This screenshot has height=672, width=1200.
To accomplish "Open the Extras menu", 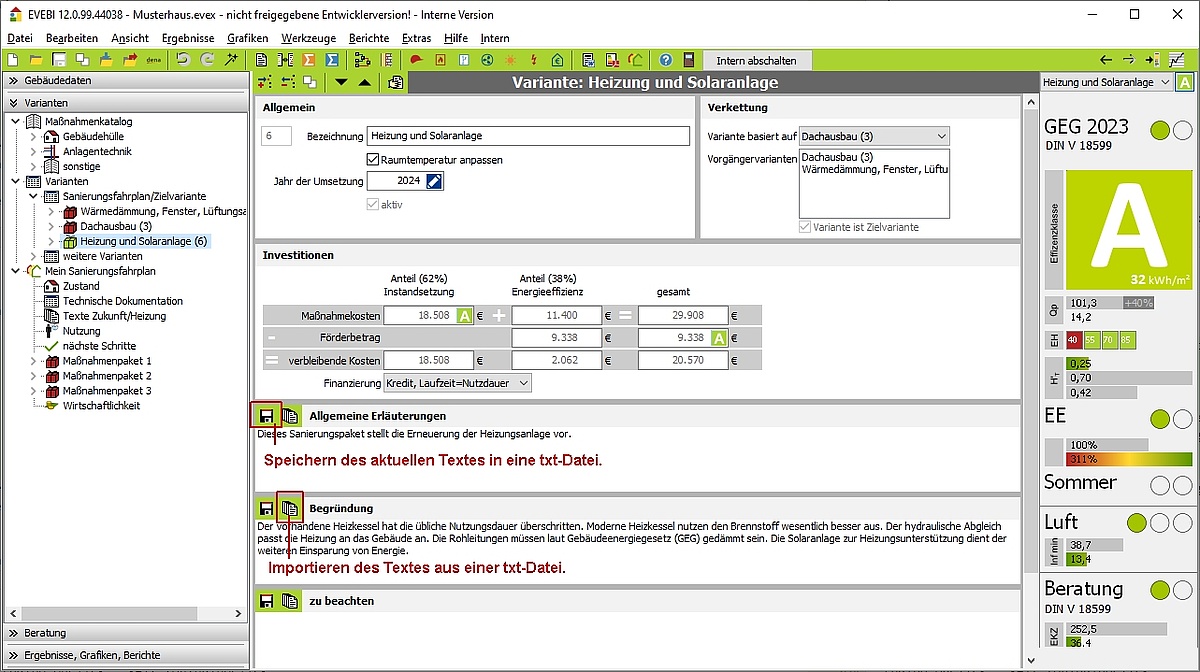I will click(416, 38).
